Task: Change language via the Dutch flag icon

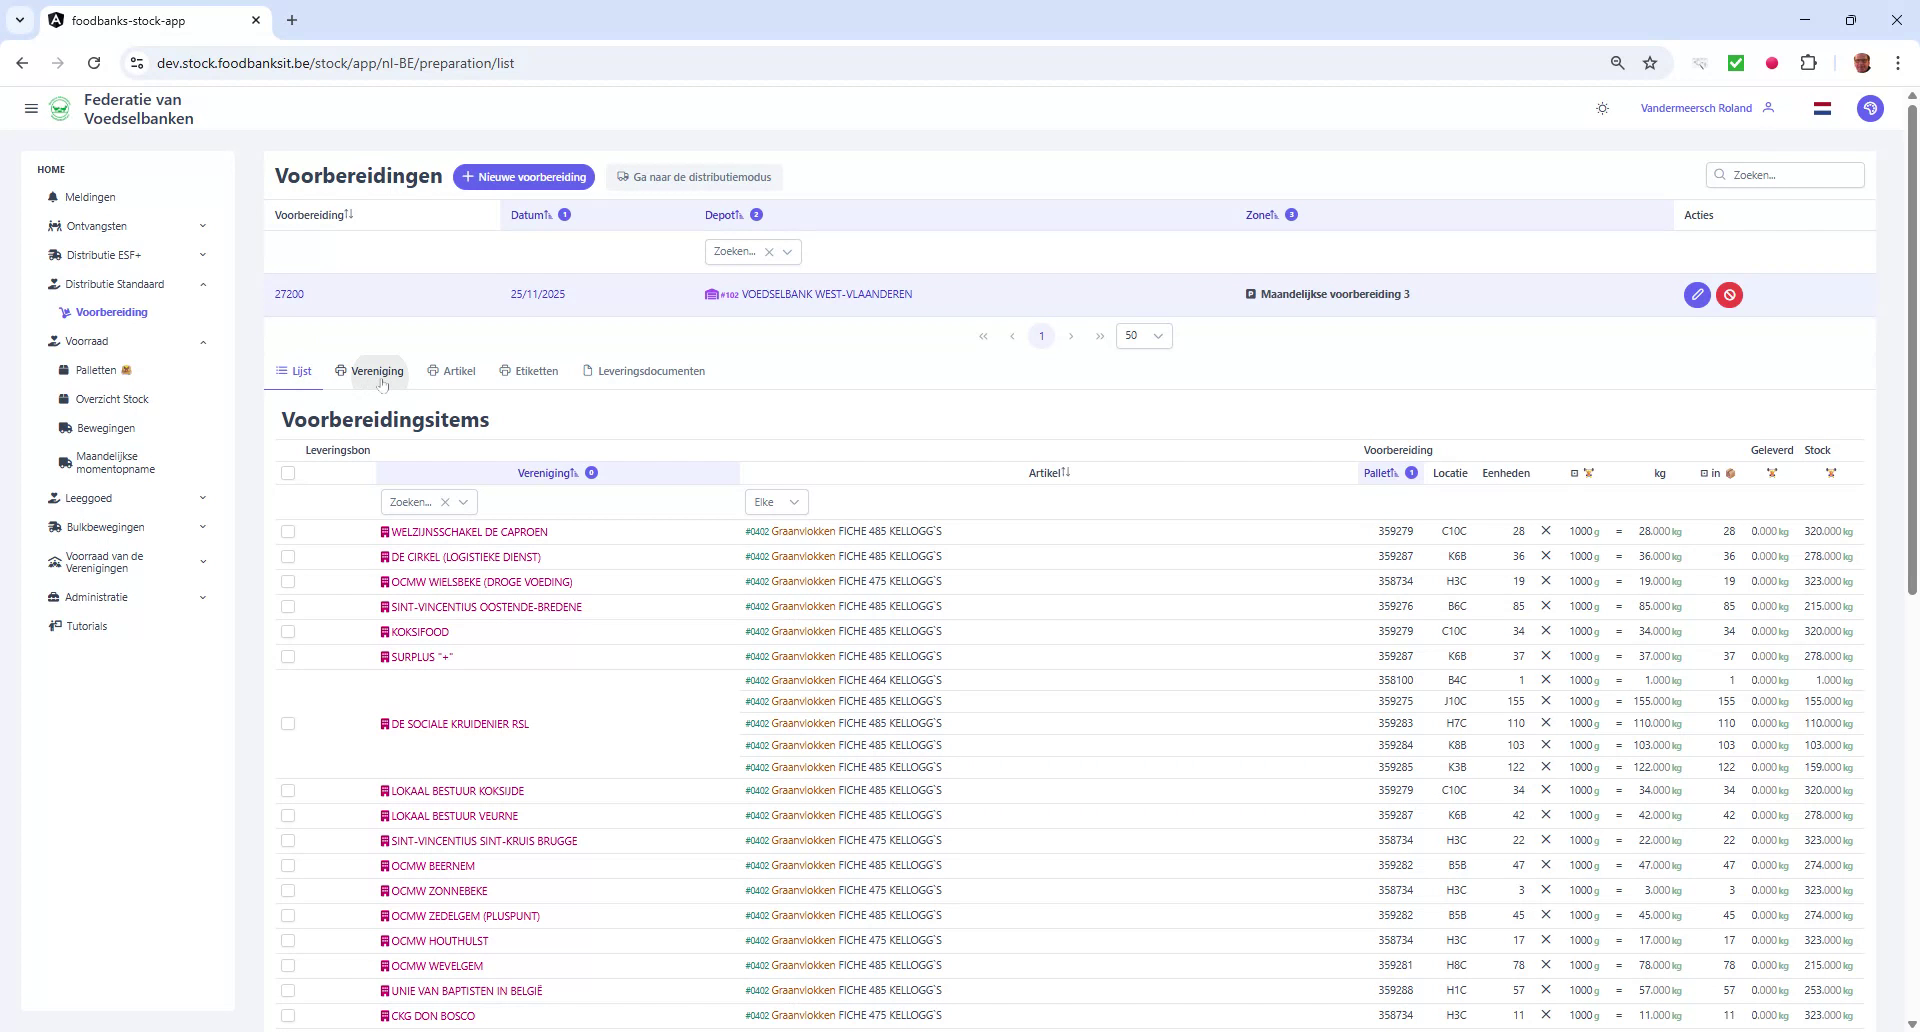Action: point(1822,108)
